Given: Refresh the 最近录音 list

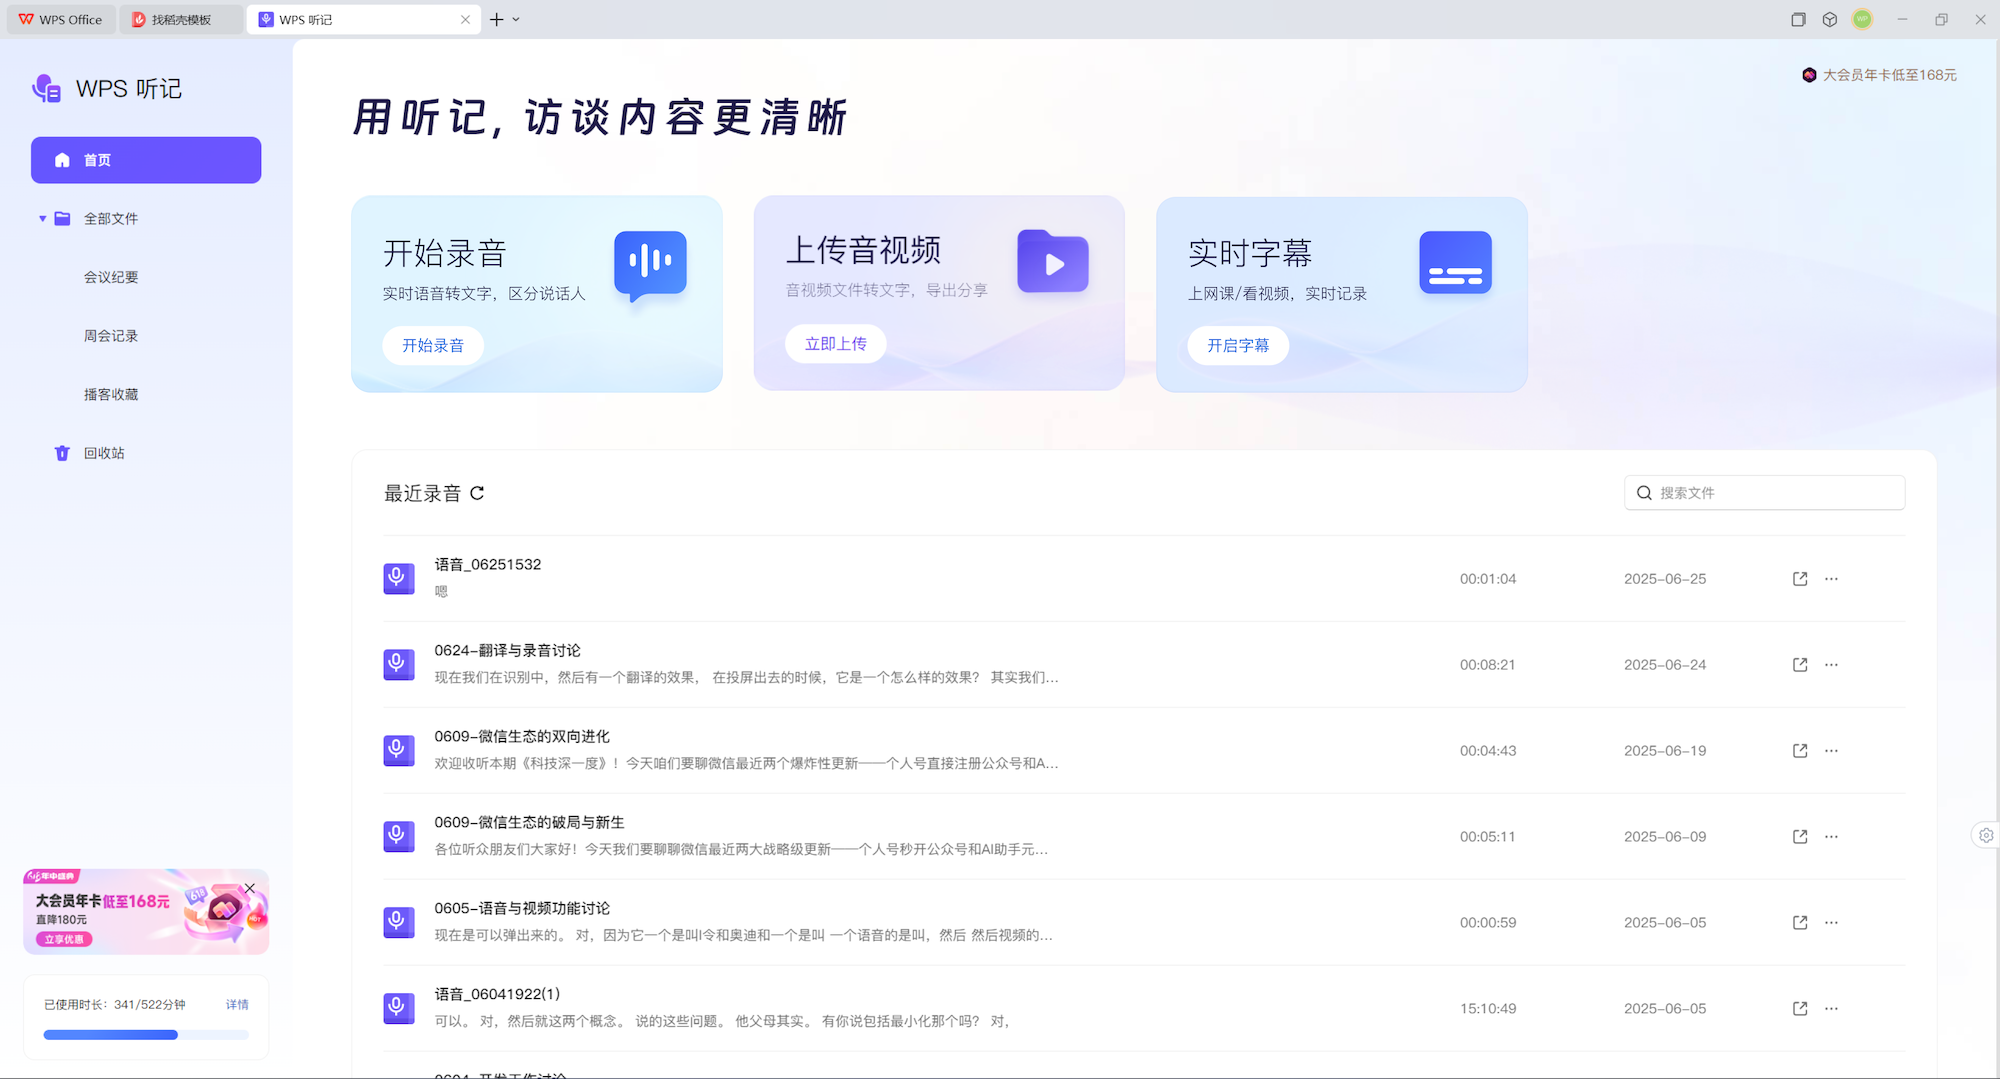Looking at the screenshot, I should [x=477, y=493].
